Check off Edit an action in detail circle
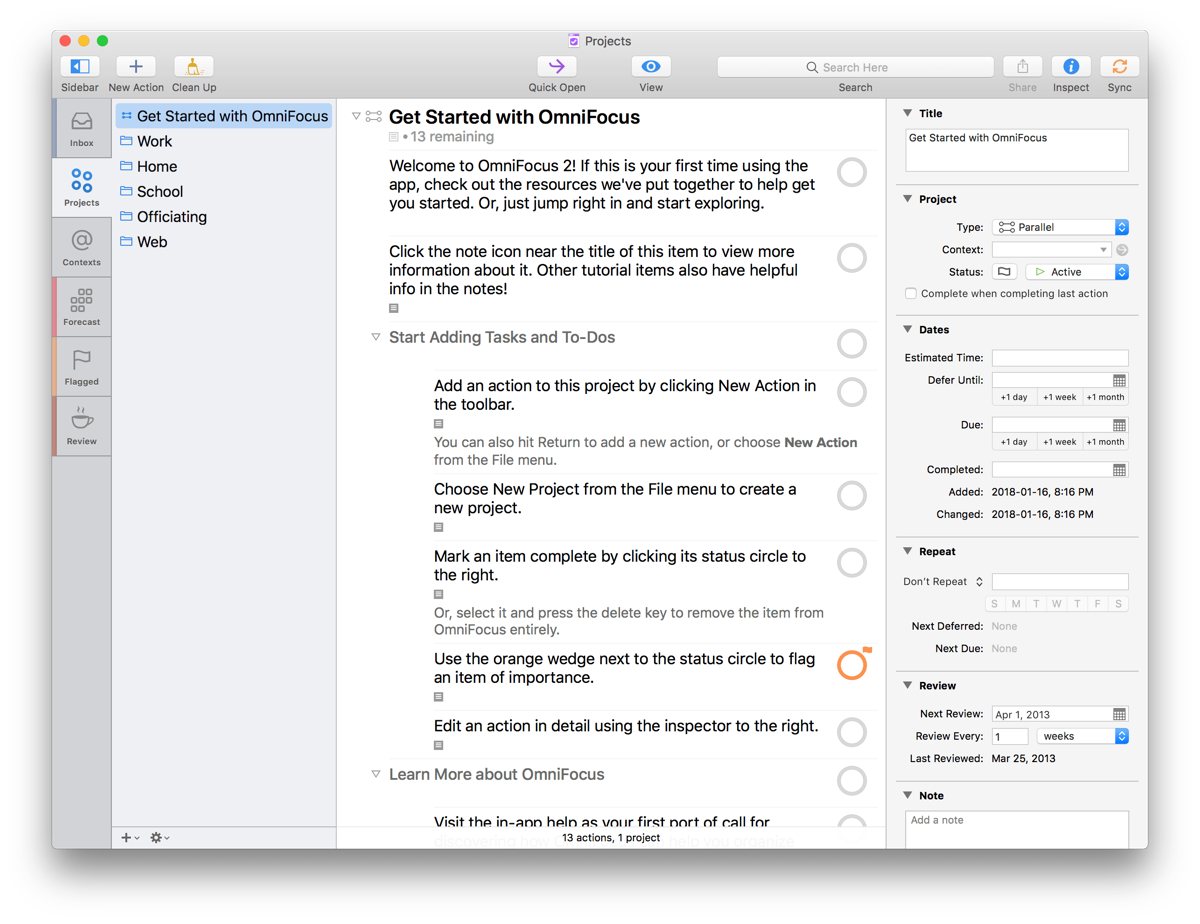The image size is (1200, 924). click(852, 732)
